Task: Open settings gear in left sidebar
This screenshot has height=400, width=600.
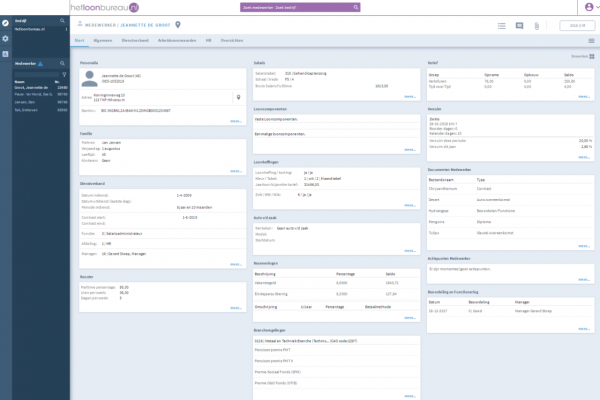Action: (x=6, y=38)
